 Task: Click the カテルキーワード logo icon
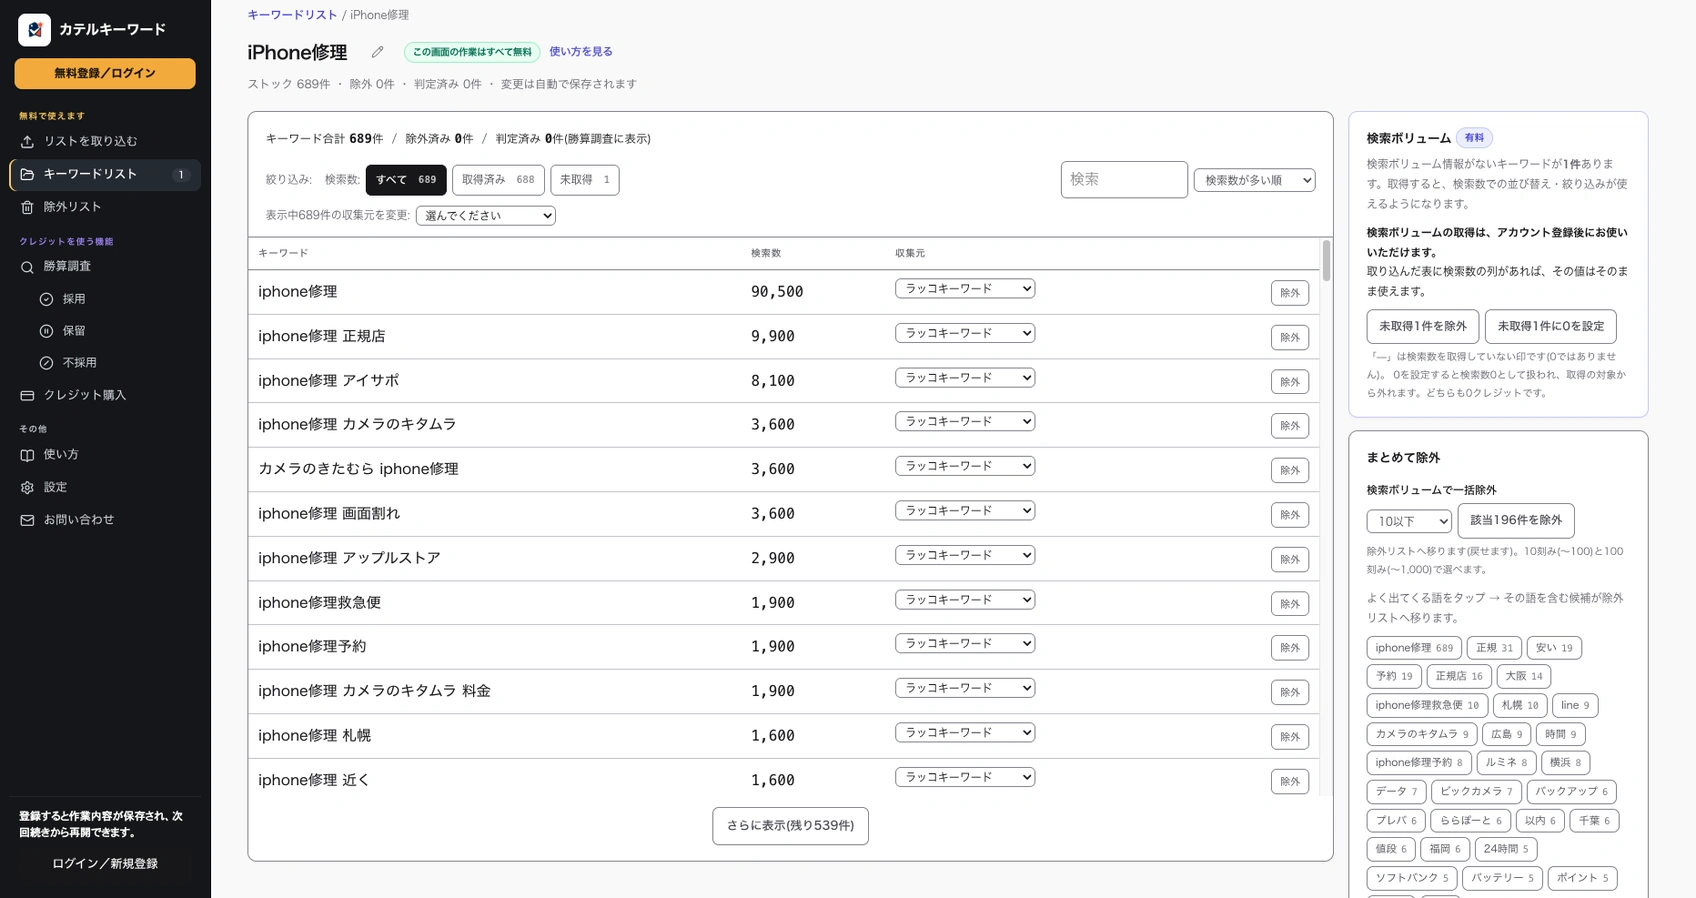tap(35, 30)
